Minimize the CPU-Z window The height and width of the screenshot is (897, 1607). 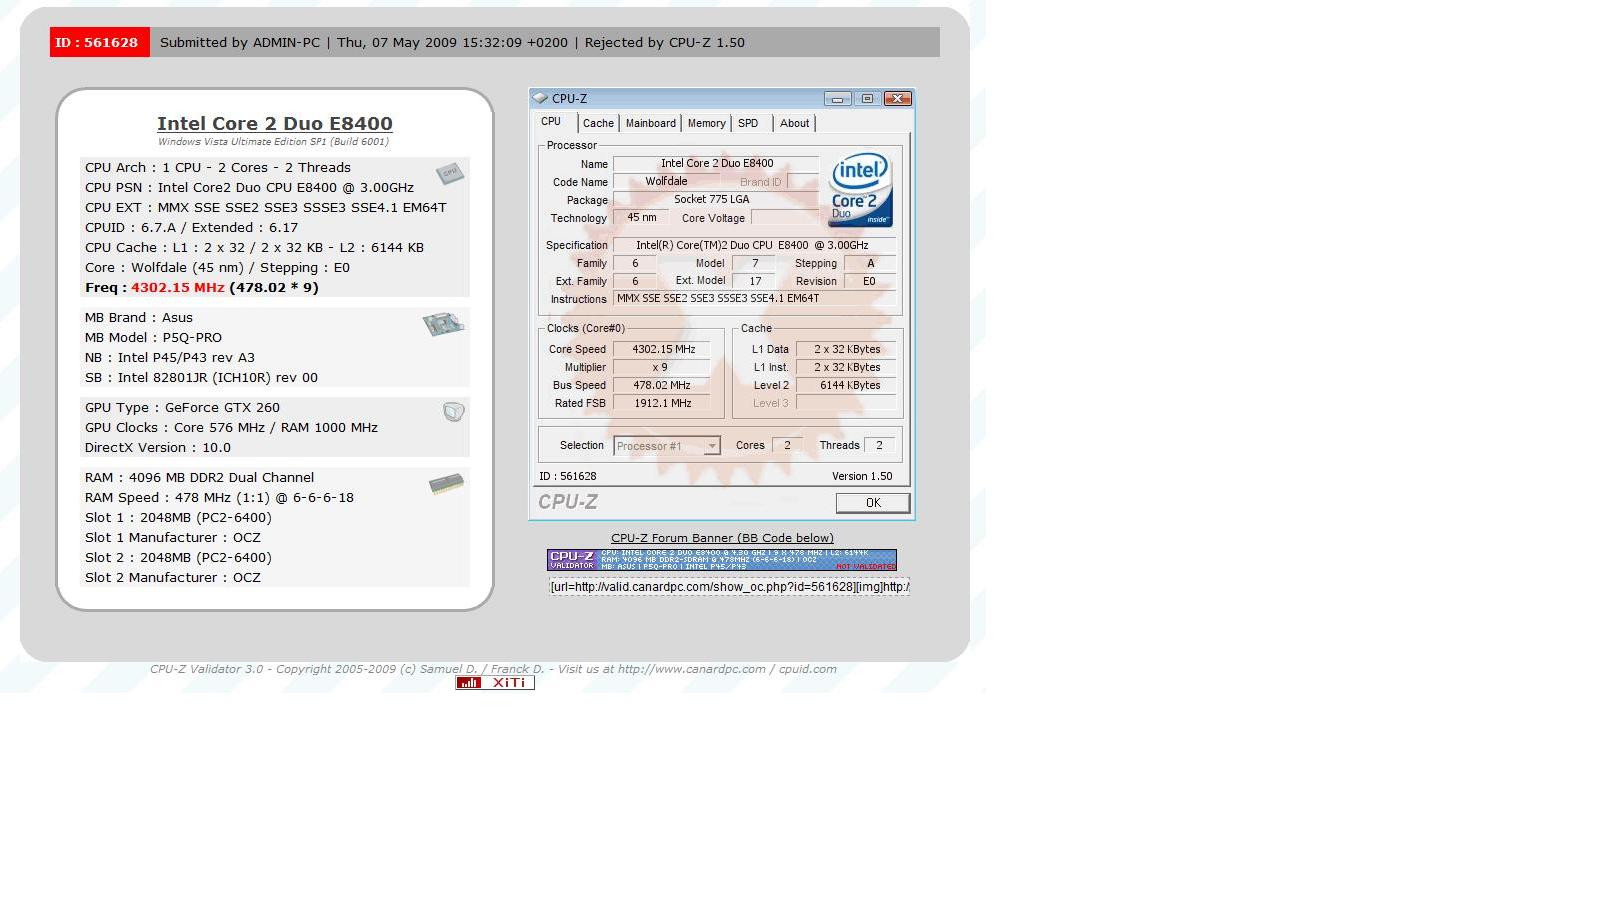838,98
